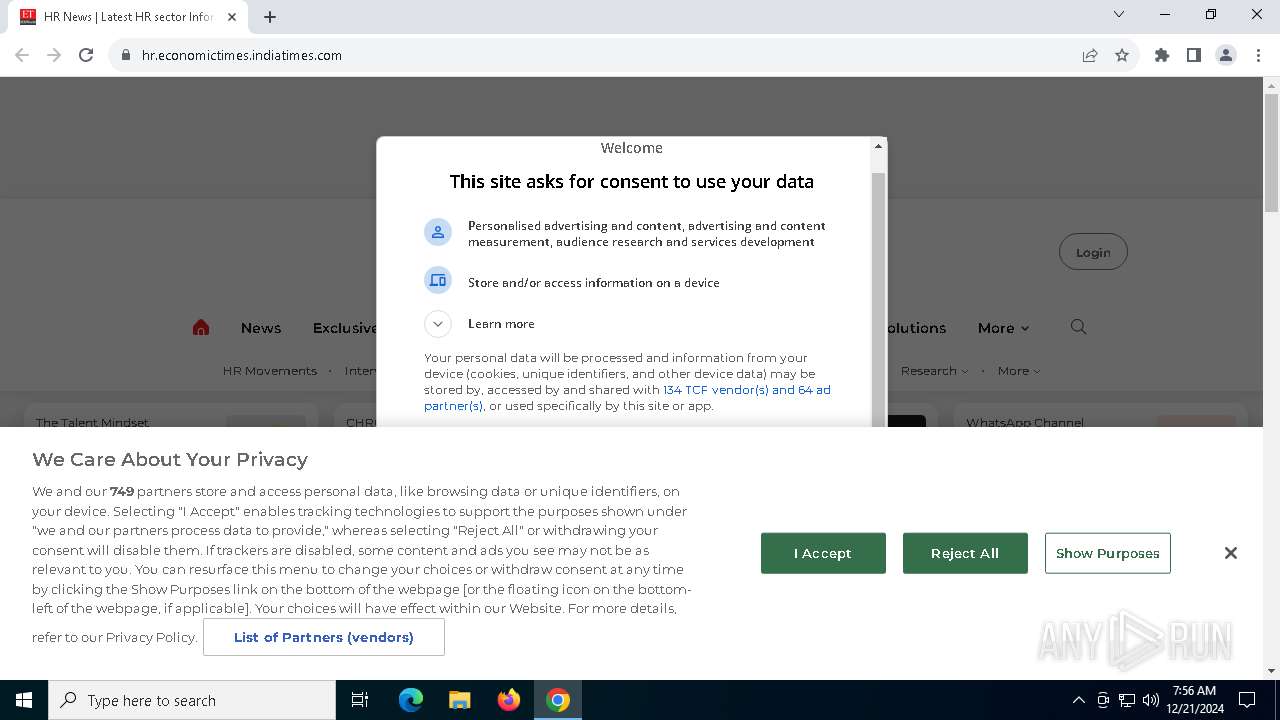The height and width of the screenshot is (720, 1280).
Task: Click the red home icon in site navigation
Action: 201,328
